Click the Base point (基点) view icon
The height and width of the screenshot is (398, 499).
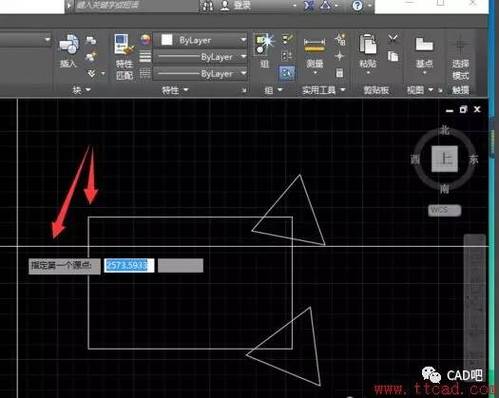[424, 44]
